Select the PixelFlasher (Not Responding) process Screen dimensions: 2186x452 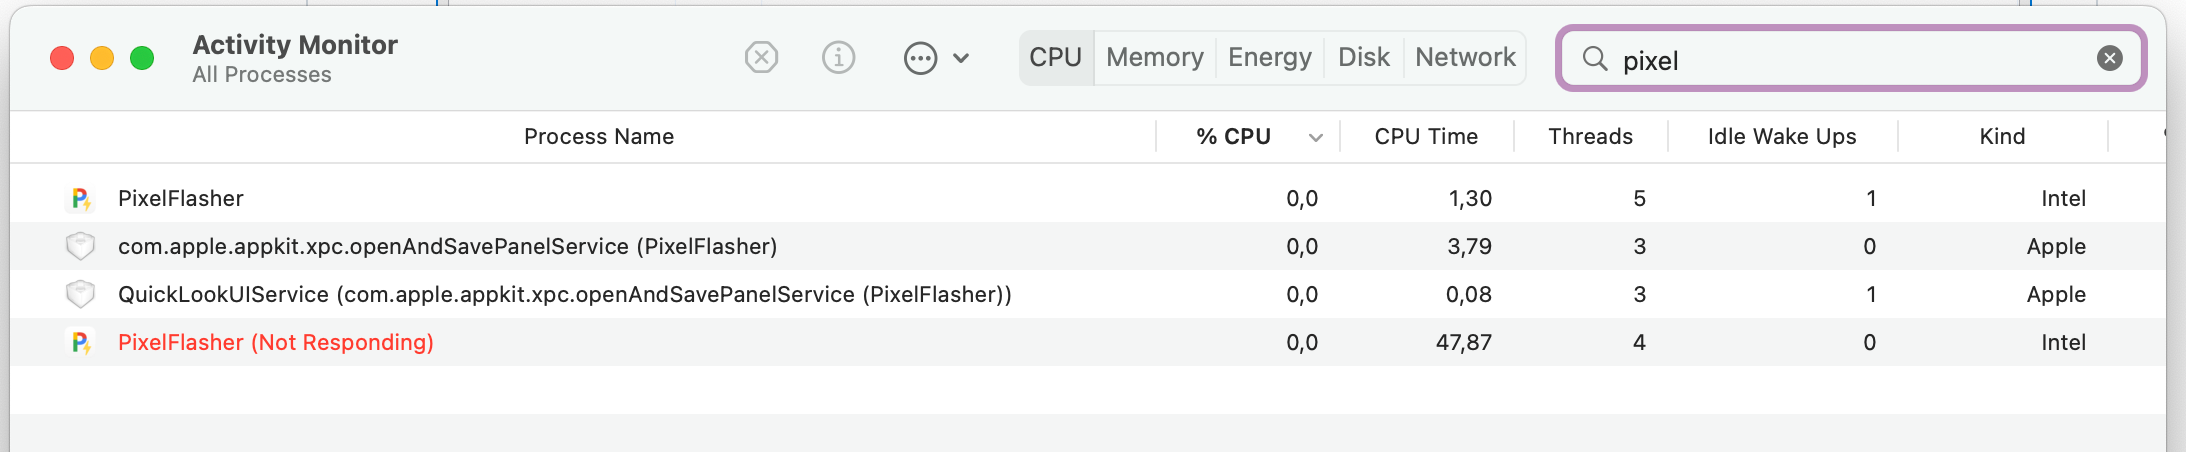(x=276, y=343)
